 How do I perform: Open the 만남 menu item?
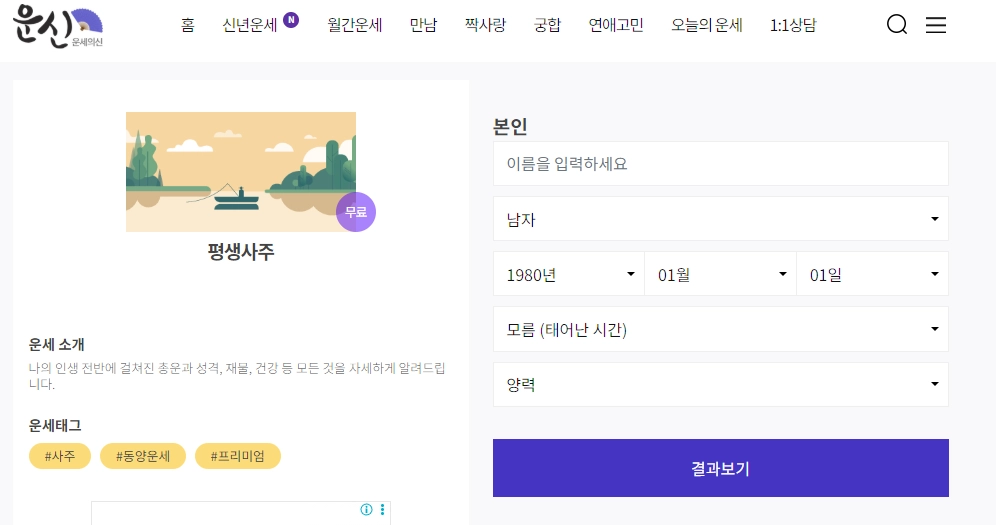pos(423,25)
